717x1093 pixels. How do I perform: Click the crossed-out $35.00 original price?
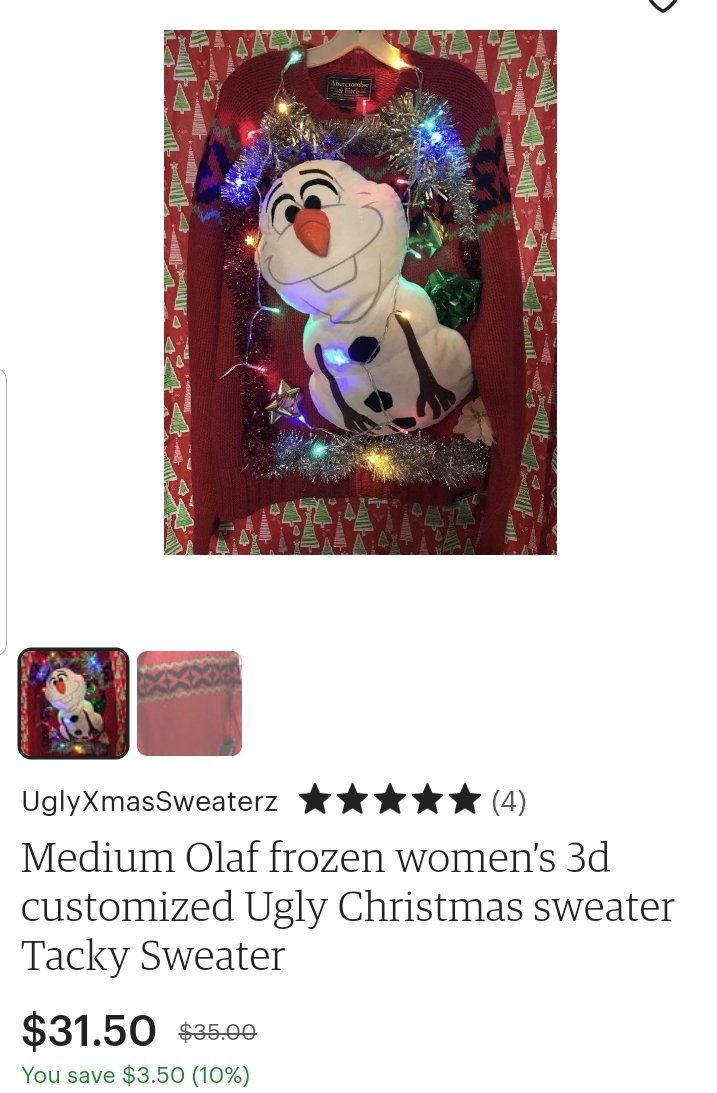(217, 1031)
